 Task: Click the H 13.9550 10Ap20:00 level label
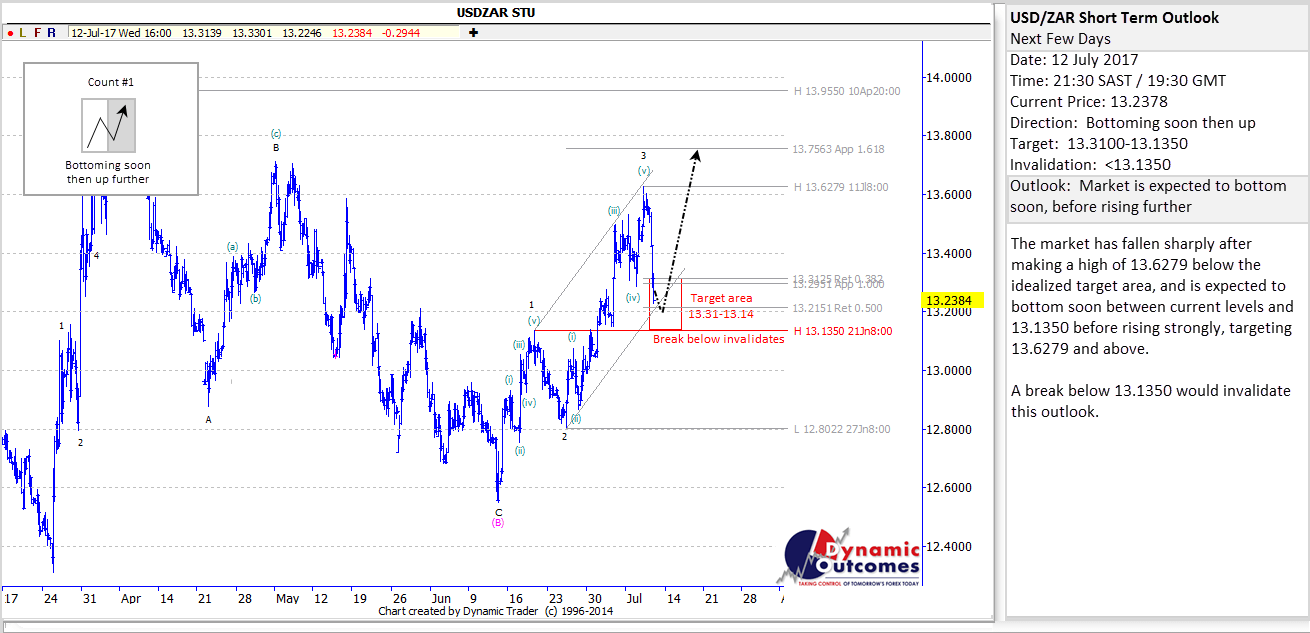[x=847, y=90]
